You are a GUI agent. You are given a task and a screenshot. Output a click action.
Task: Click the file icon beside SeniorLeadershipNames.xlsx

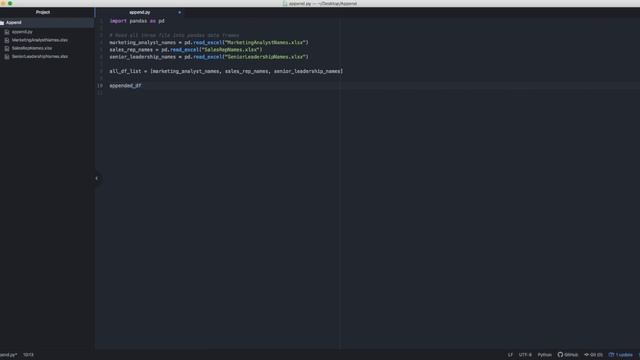[7, 56]
